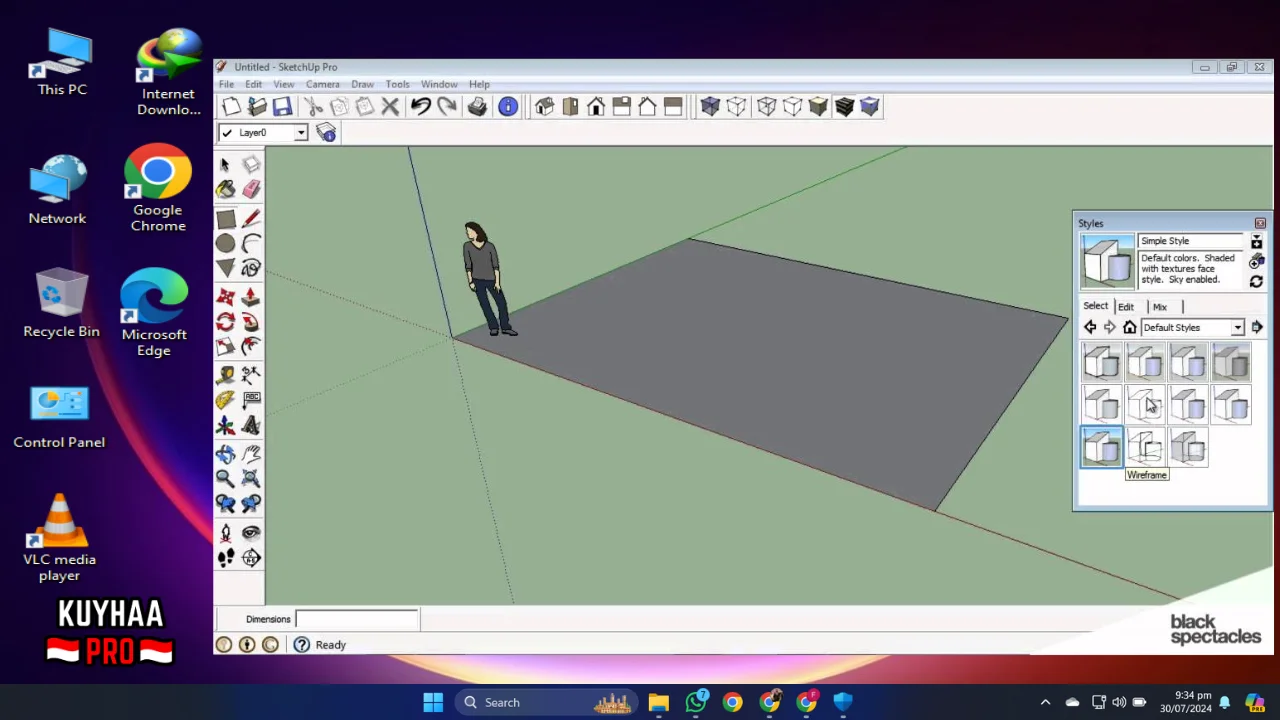
Task: Select the Scale tool
Action: [x=225, y=346]
